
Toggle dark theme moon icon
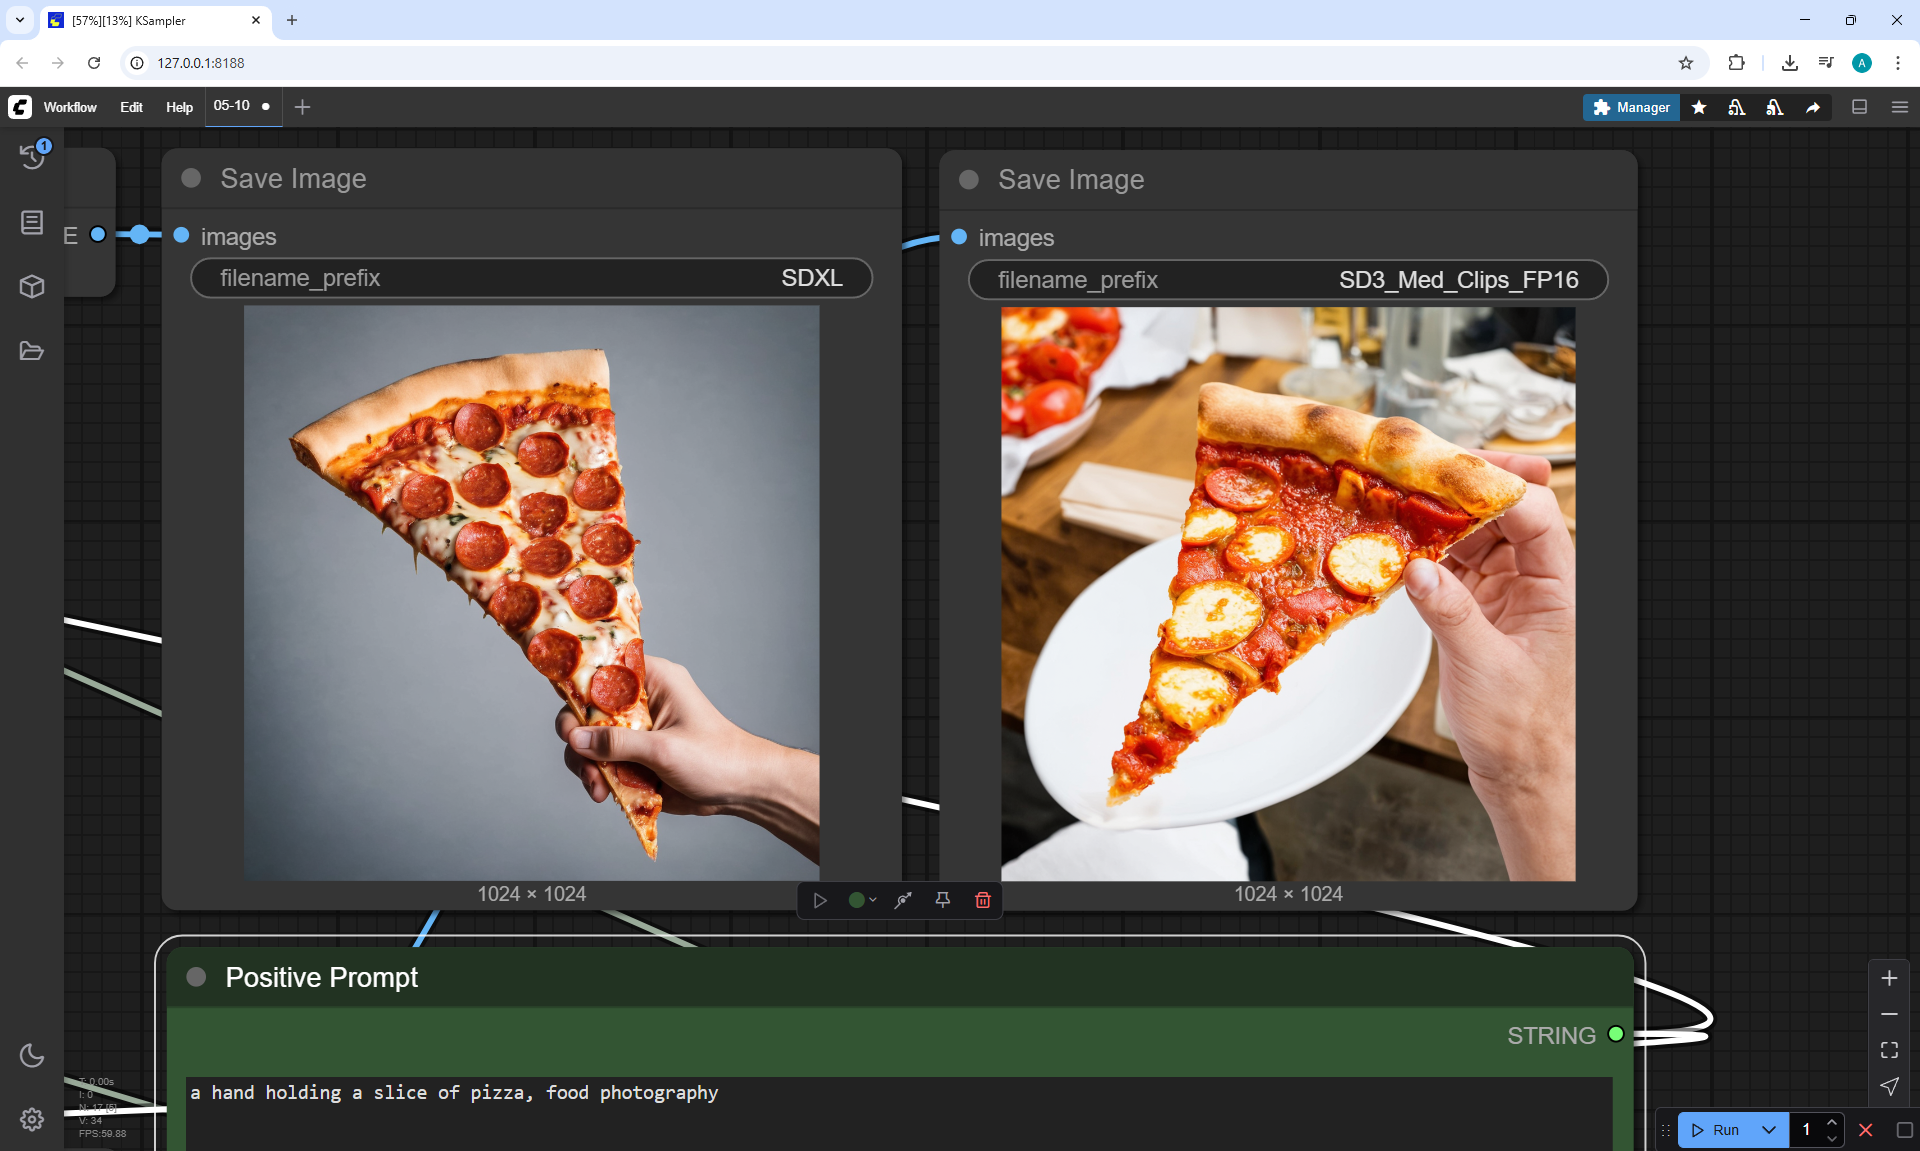(x=32, y=1055)
